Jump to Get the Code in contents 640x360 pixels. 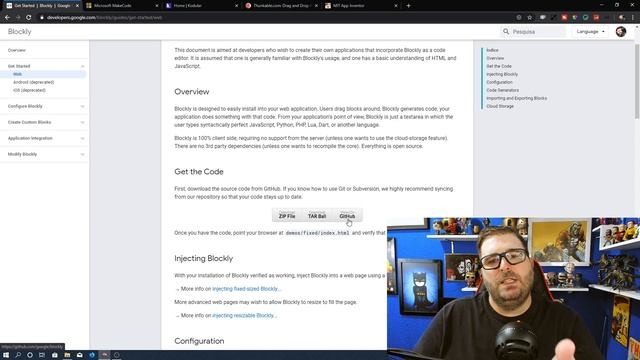coord(499,66)
